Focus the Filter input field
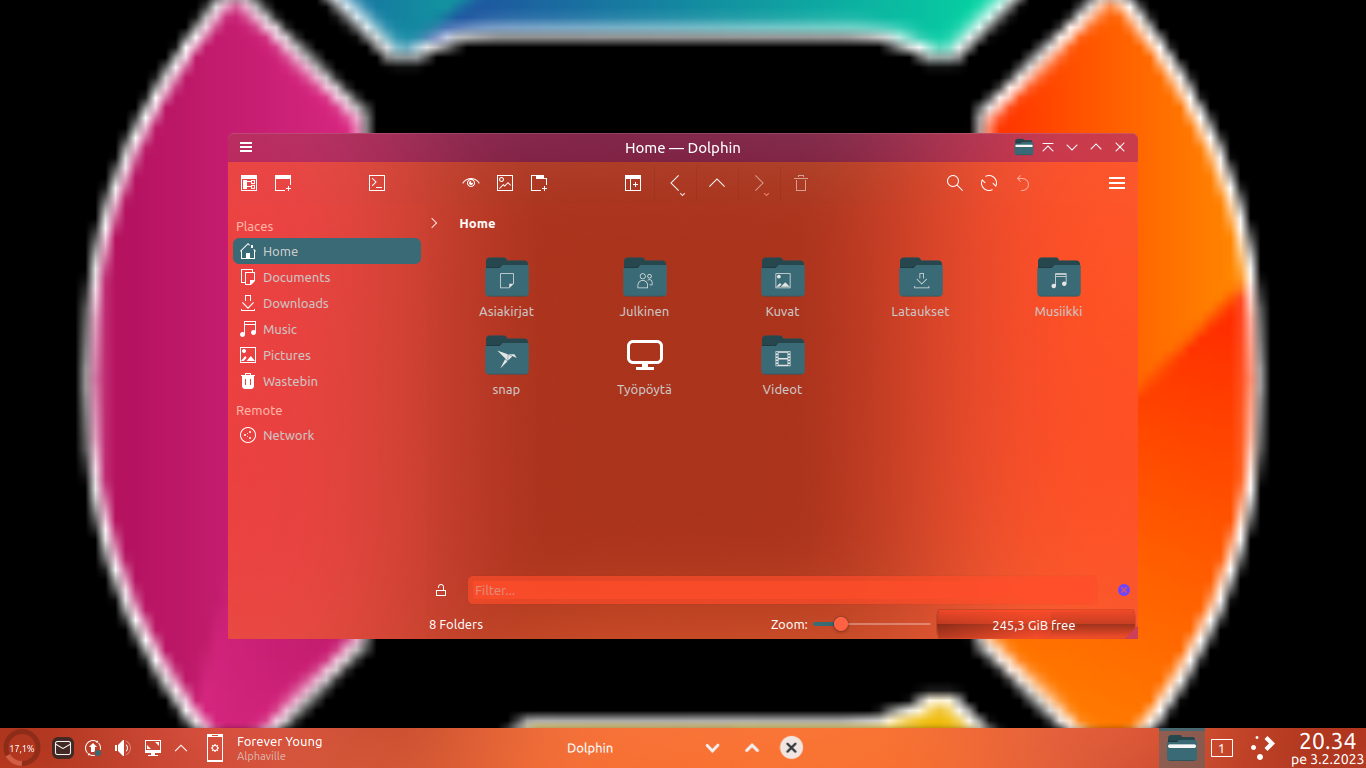Screen dimensions: 1366x768 pyautogui.click(x=782, y=590)
